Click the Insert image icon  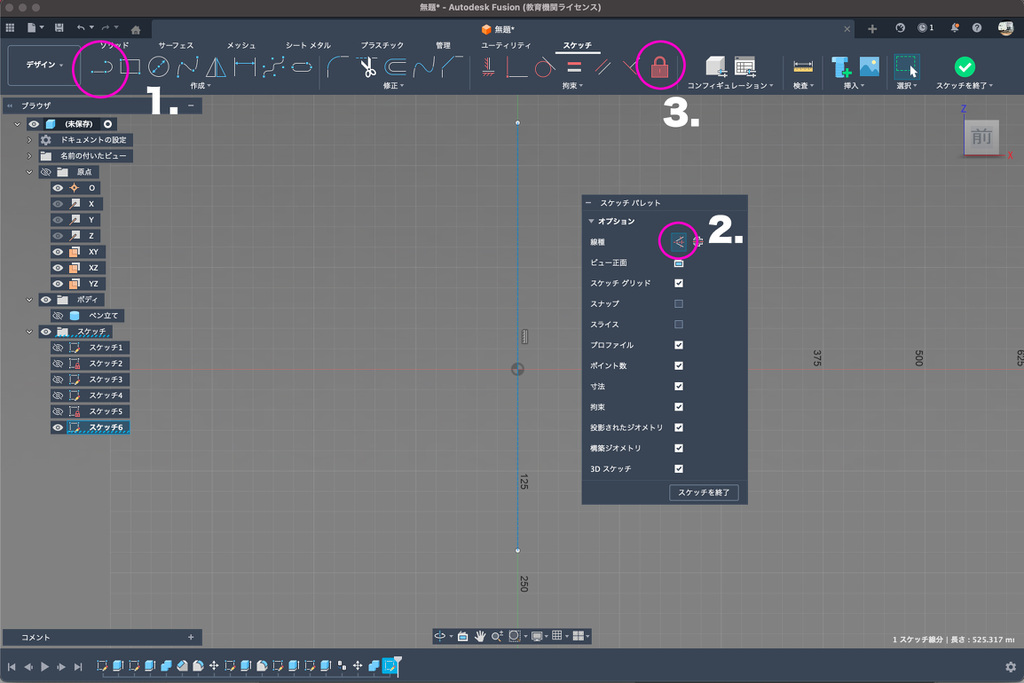869,67
